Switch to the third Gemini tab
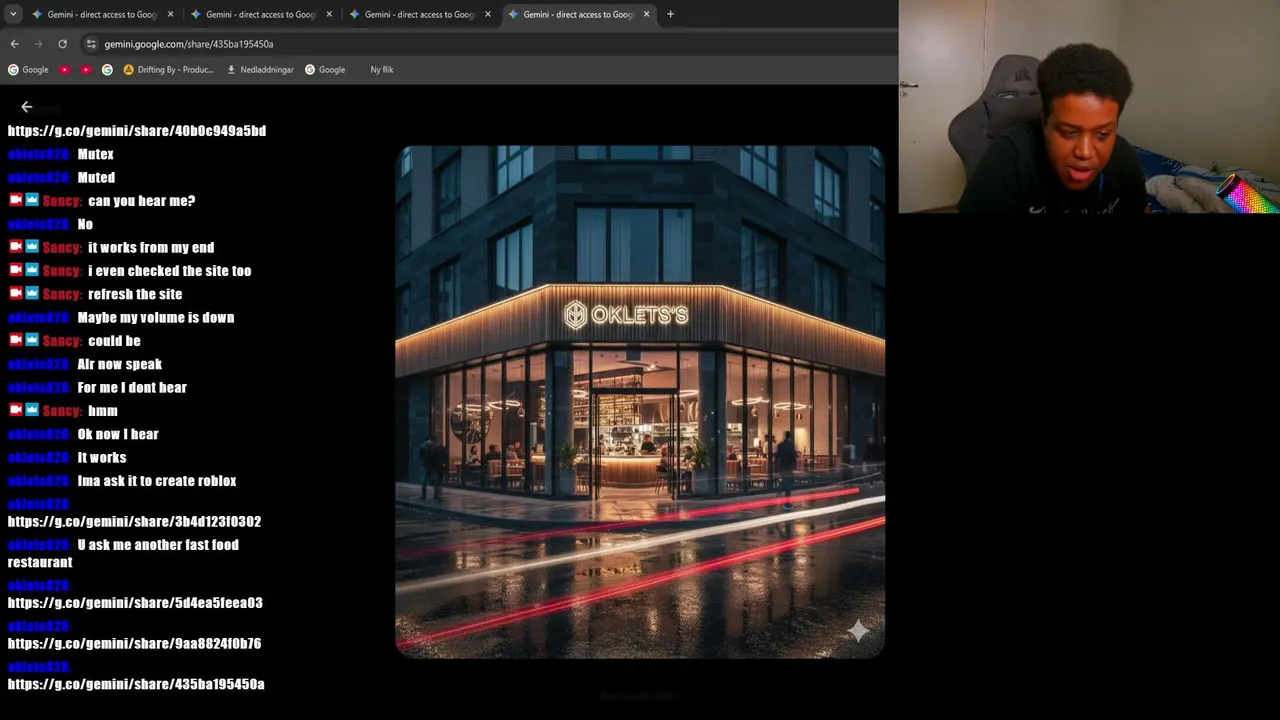 point(420,14)
